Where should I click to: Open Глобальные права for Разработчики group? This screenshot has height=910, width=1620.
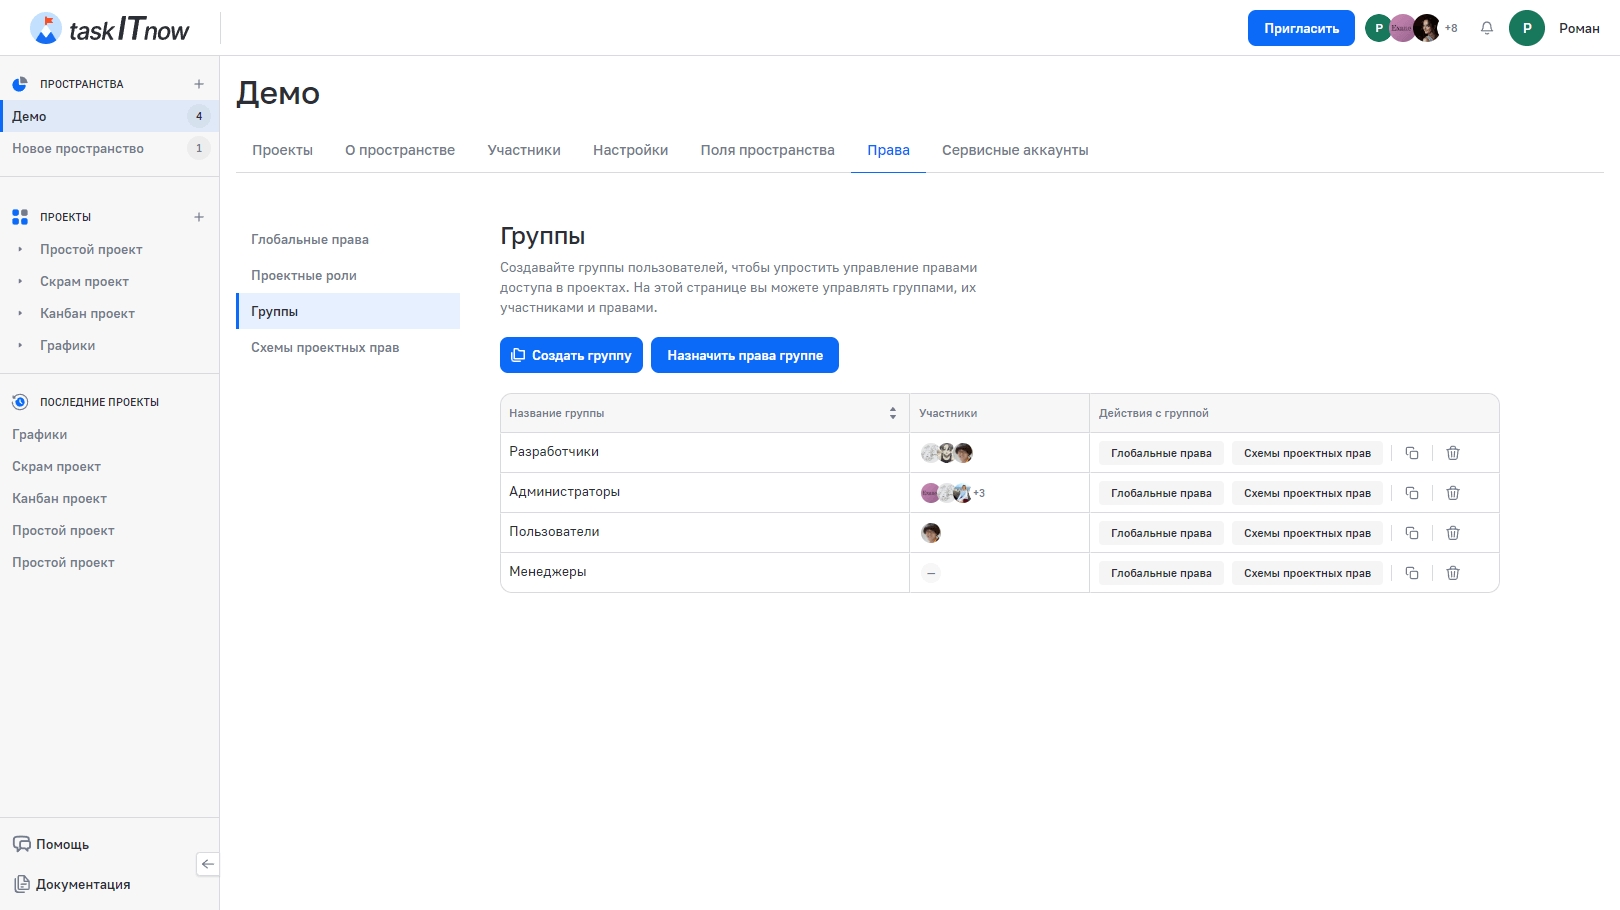click(x=1161, y=453)
